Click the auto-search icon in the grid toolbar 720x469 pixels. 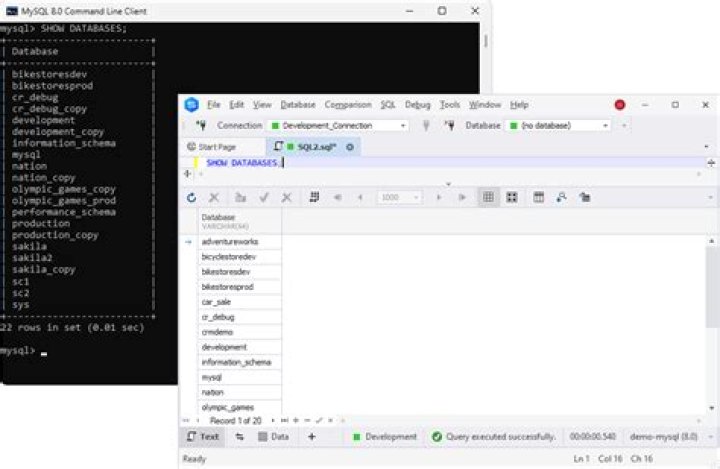[x=561, y=198]
